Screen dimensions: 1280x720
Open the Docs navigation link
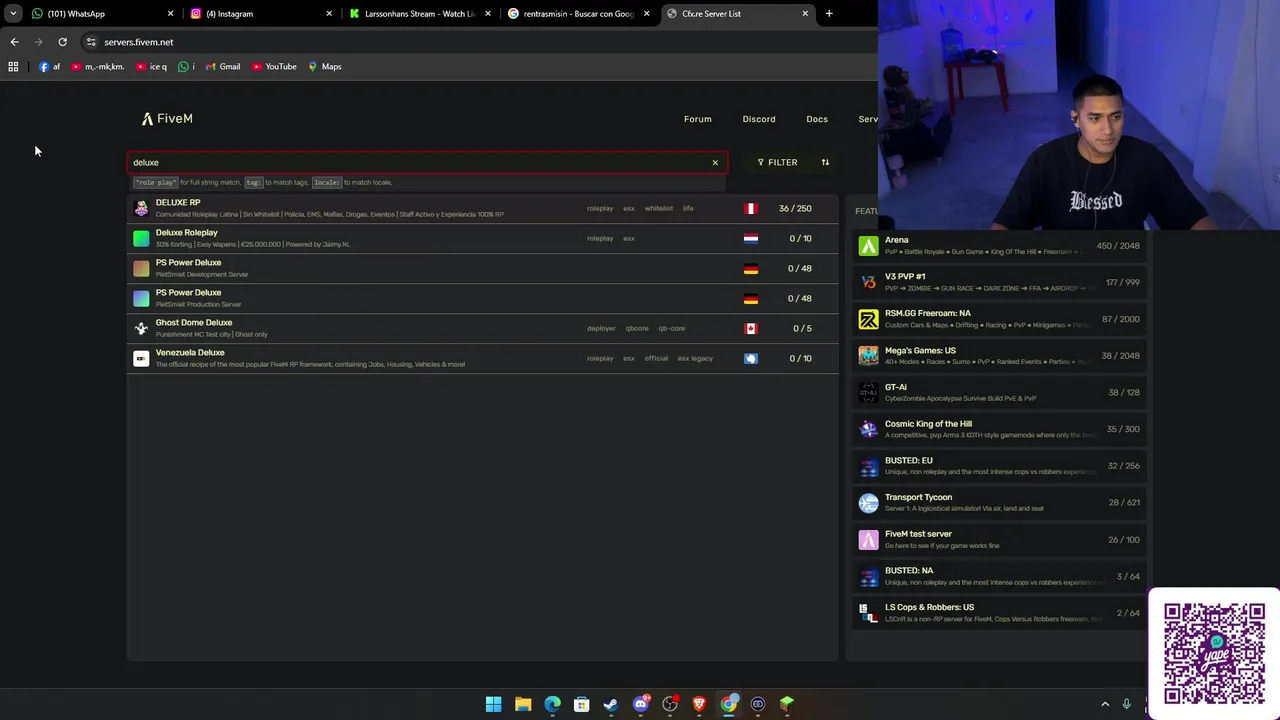817,119
